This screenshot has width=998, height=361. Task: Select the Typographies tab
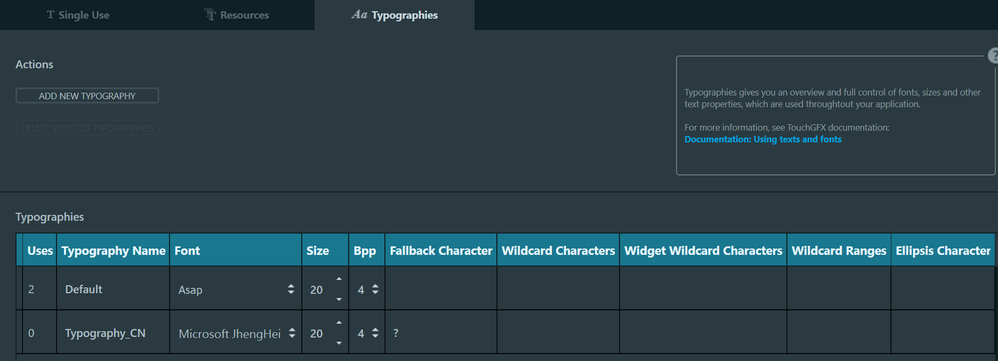coord(394,15)
